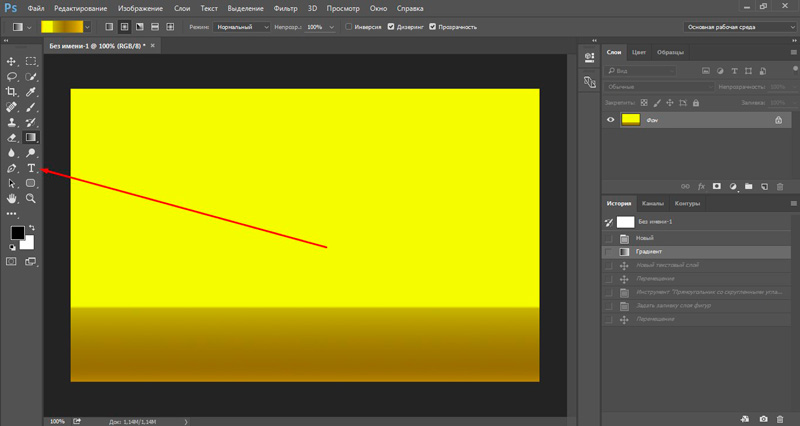
Task: Click the gradient preview bar
Action: (62, 27)
